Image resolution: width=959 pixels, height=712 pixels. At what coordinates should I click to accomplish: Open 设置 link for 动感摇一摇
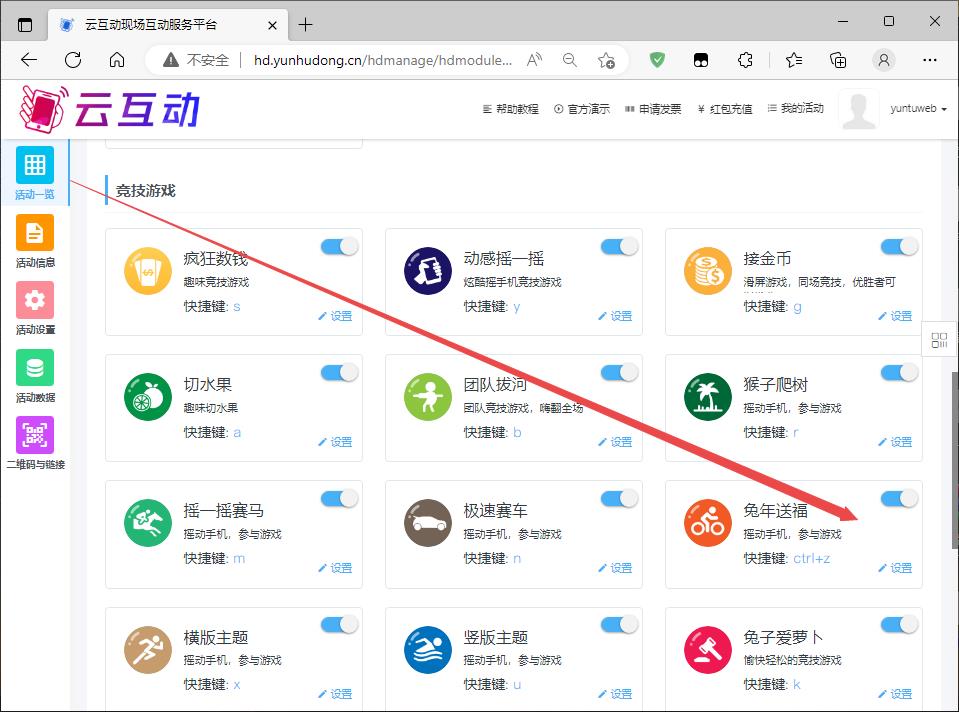615,316
